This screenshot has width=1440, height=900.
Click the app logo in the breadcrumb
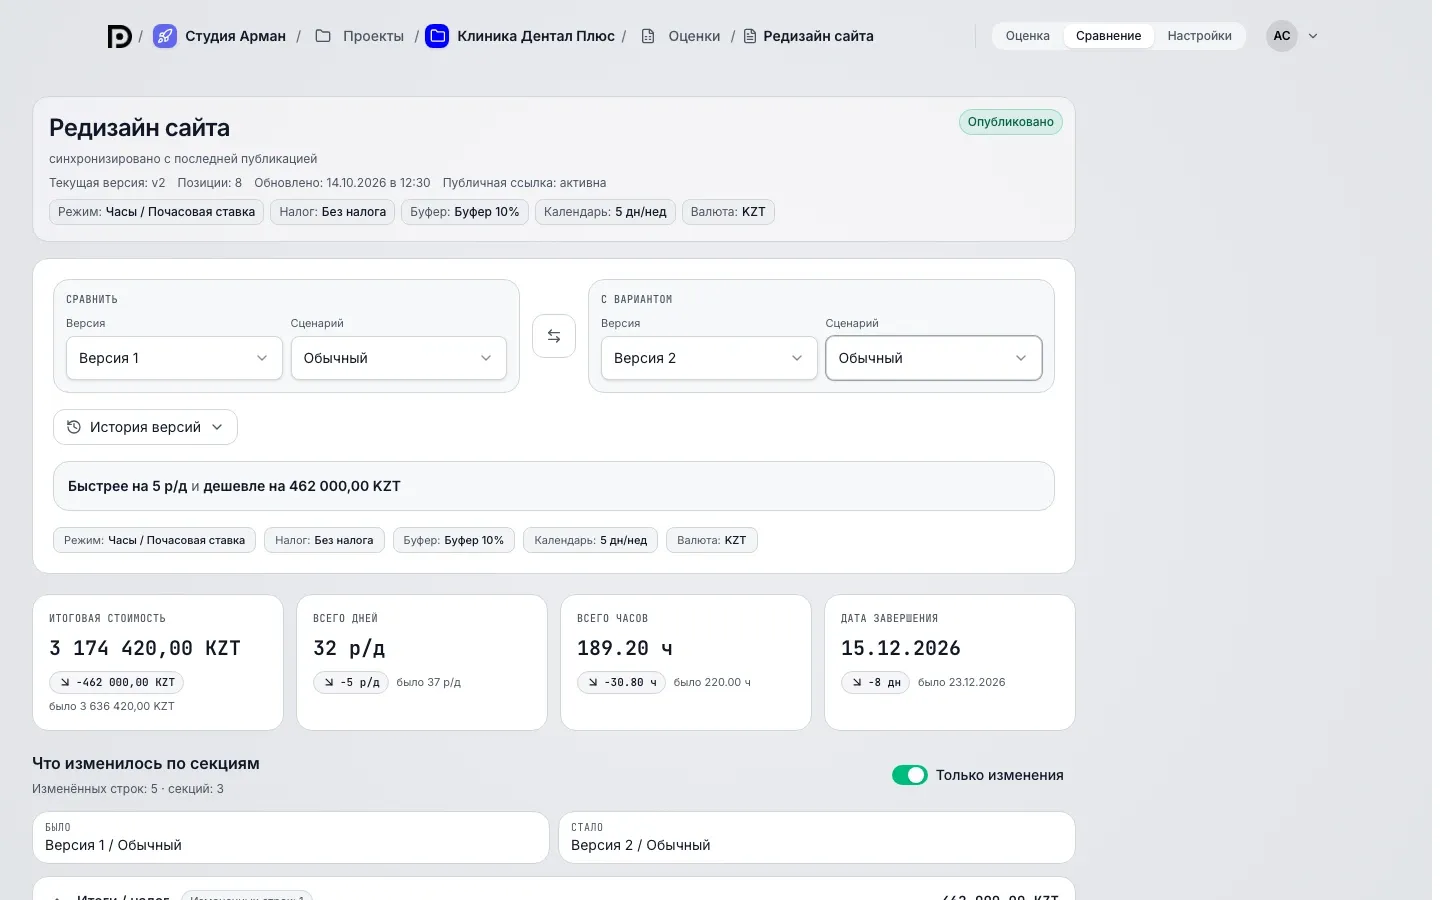(120, 36)
